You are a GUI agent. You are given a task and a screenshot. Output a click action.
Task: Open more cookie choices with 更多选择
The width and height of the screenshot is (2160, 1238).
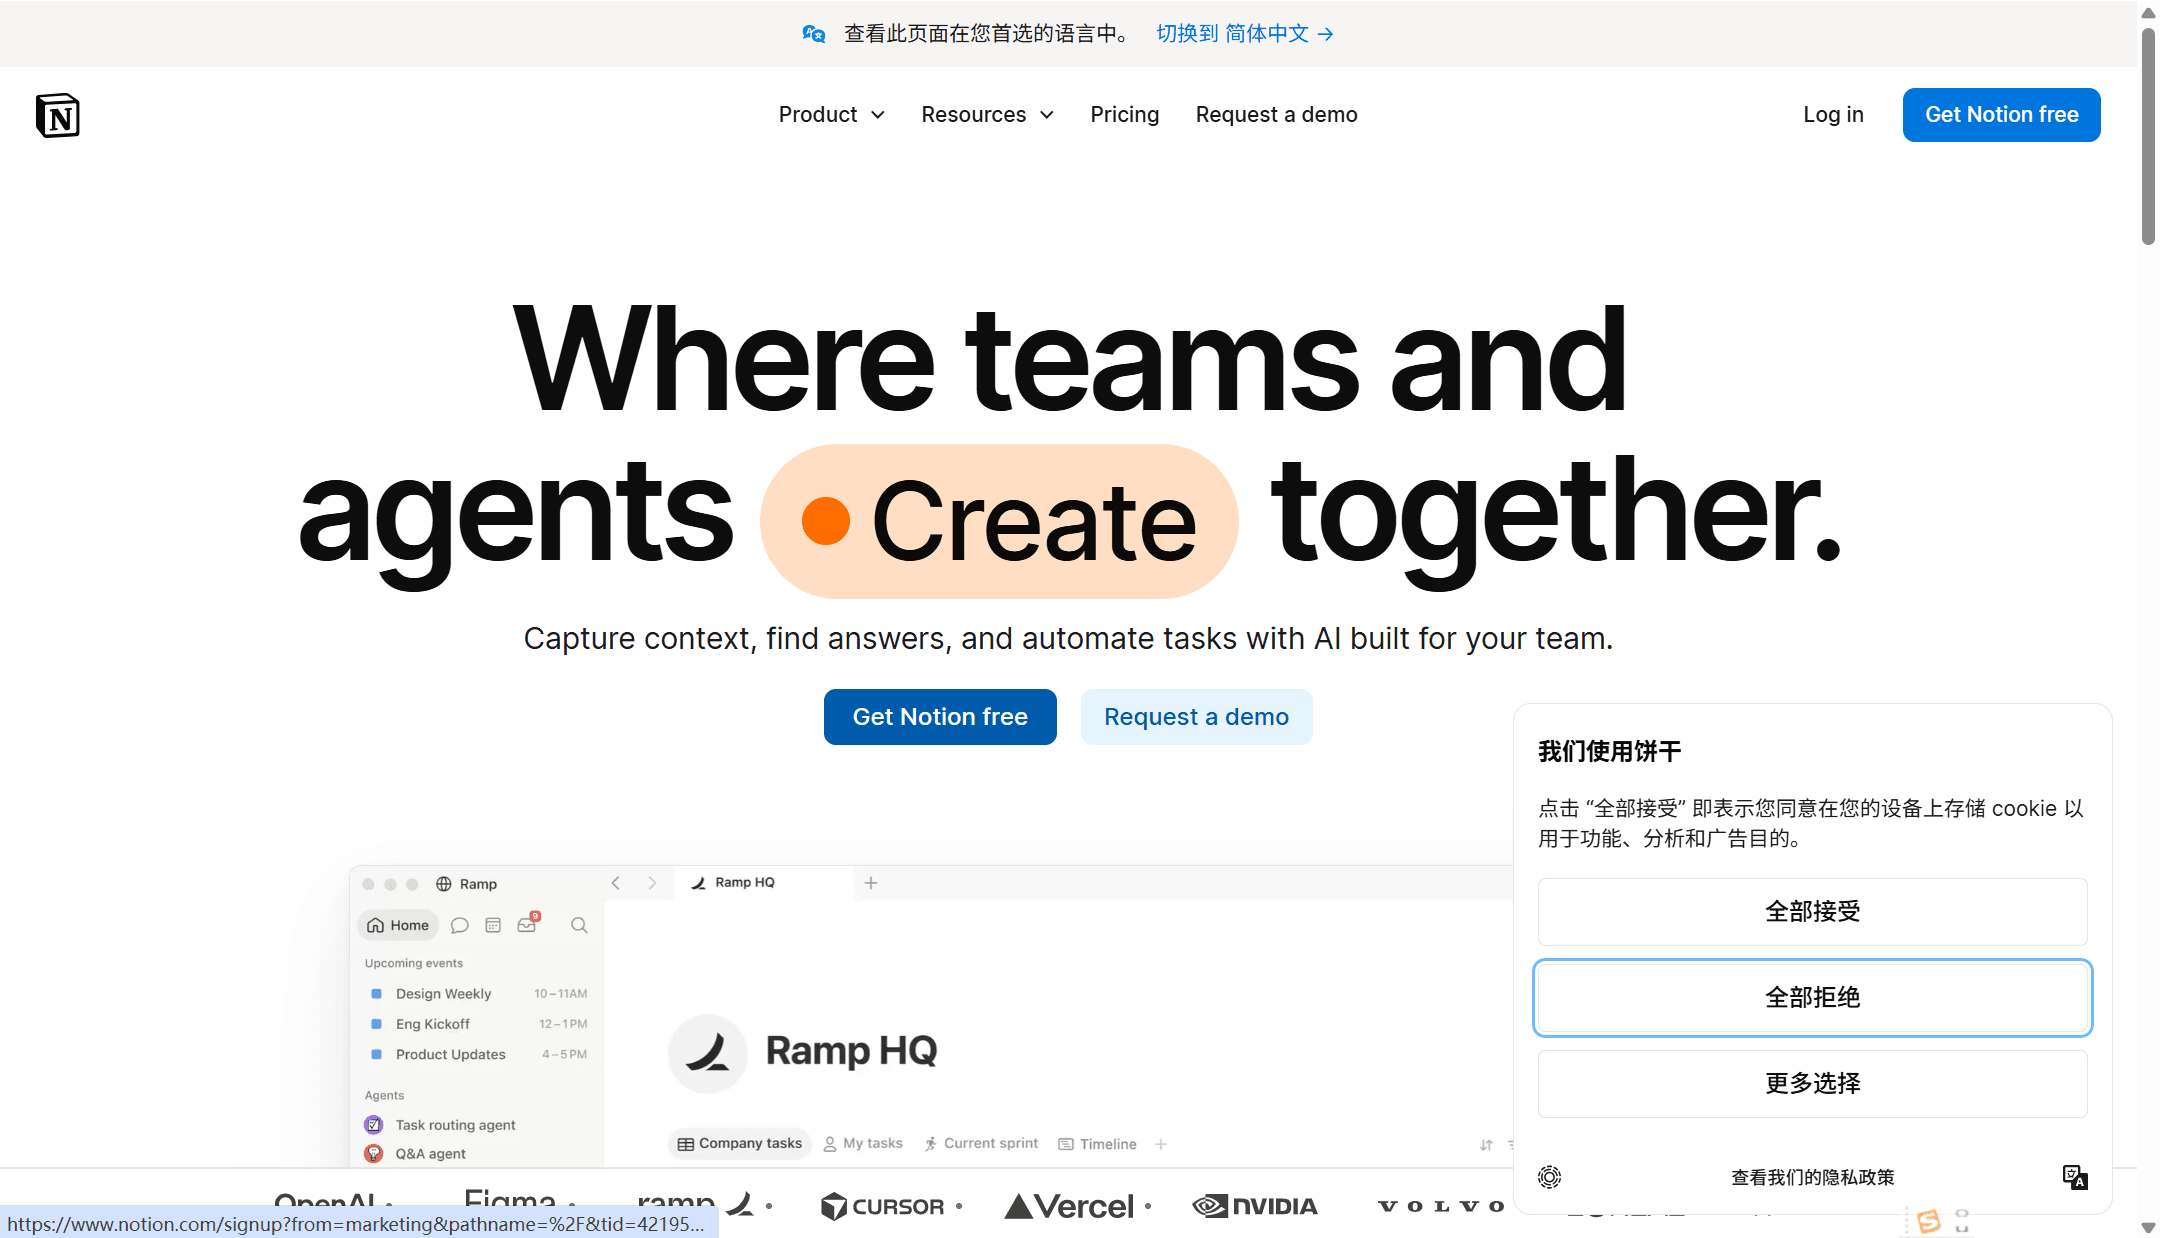1813,1084
